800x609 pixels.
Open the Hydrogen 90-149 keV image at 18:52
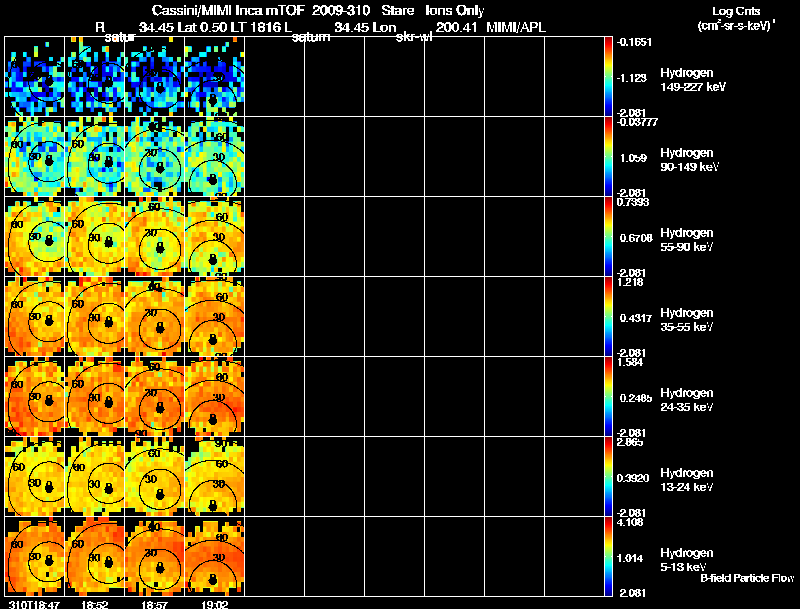95,157
